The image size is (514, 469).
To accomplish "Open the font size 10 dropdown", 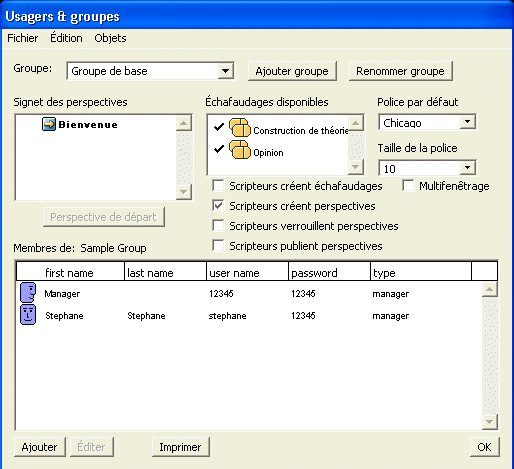I will 468,168.
